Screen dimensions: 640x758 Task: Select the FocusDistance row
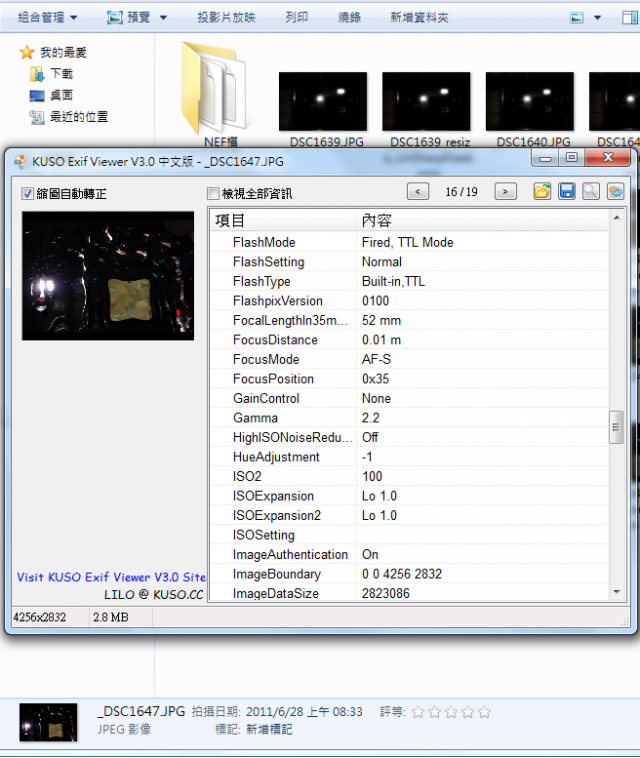409,340
